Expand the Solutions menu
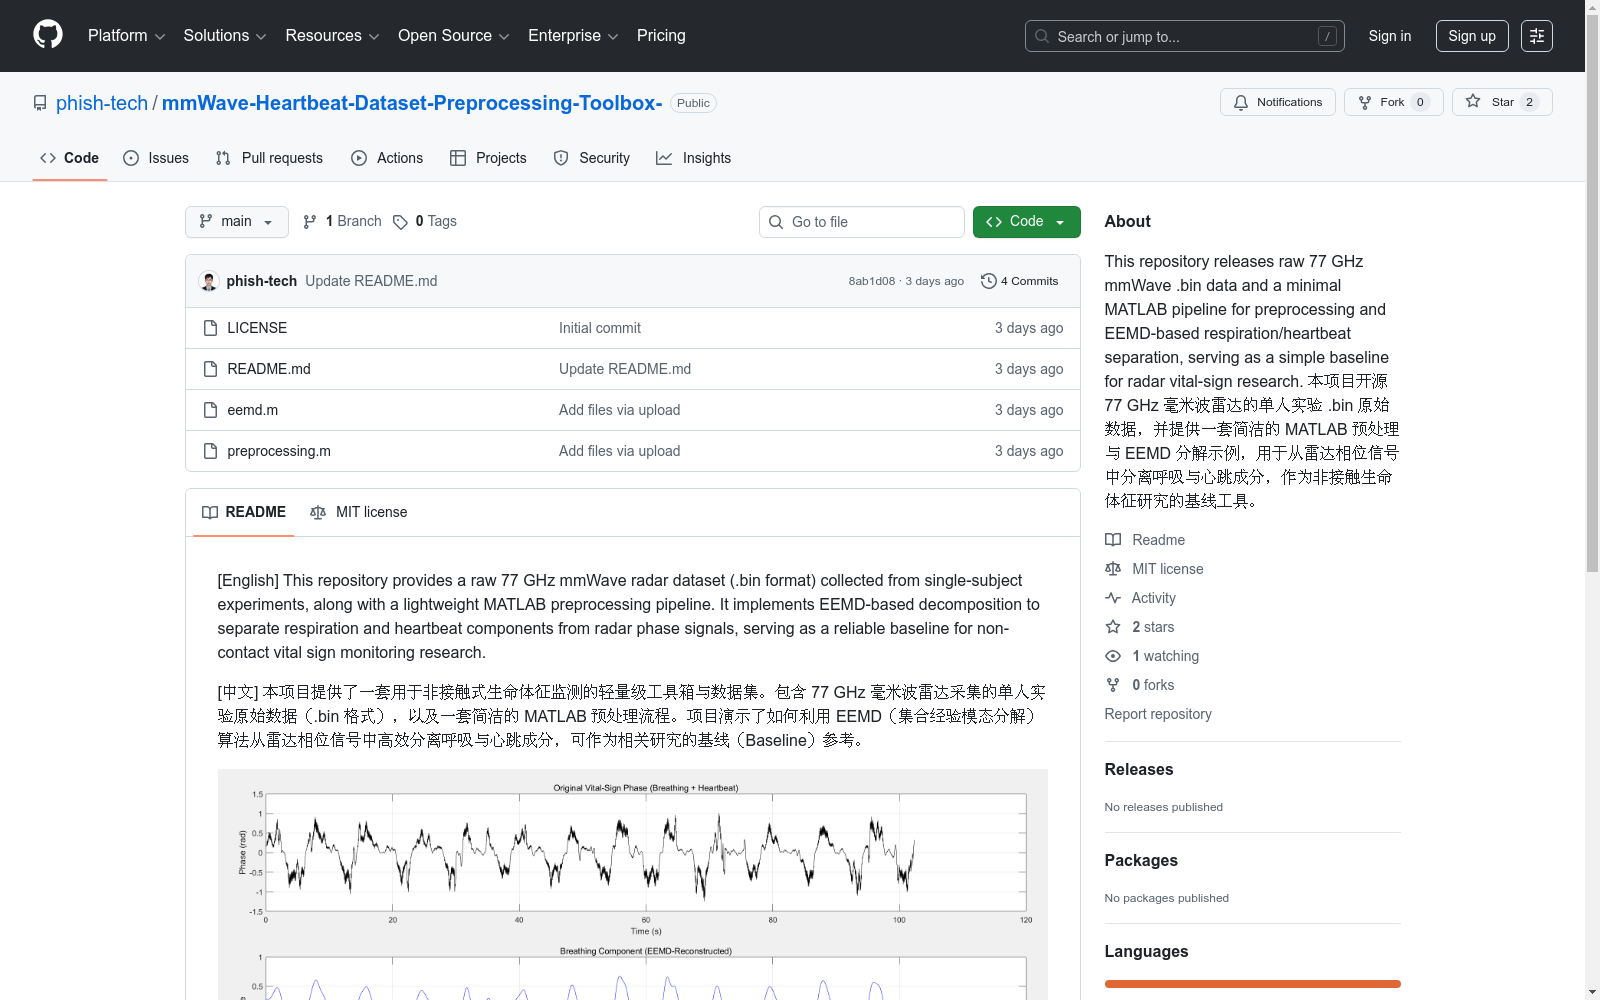This screenshot has height=1000, width=1600. pos(225,36)
